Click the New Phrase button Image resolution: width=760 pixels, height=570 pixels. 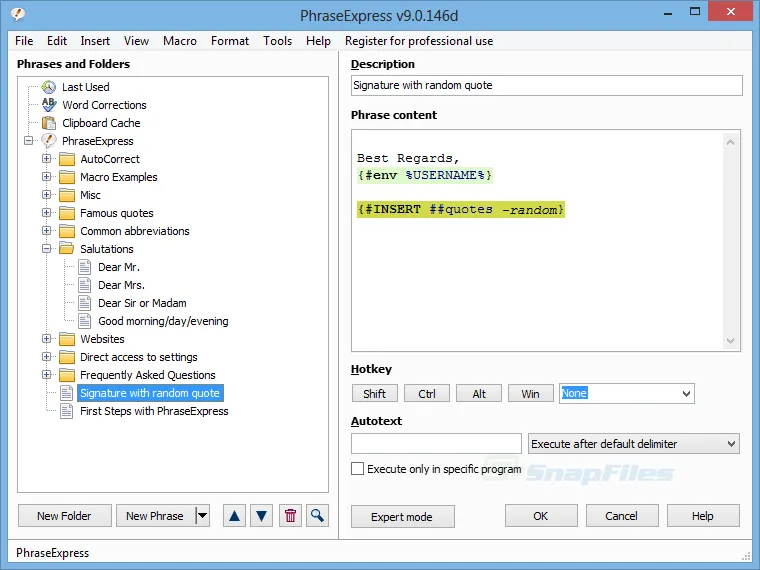tap(155, 516)
